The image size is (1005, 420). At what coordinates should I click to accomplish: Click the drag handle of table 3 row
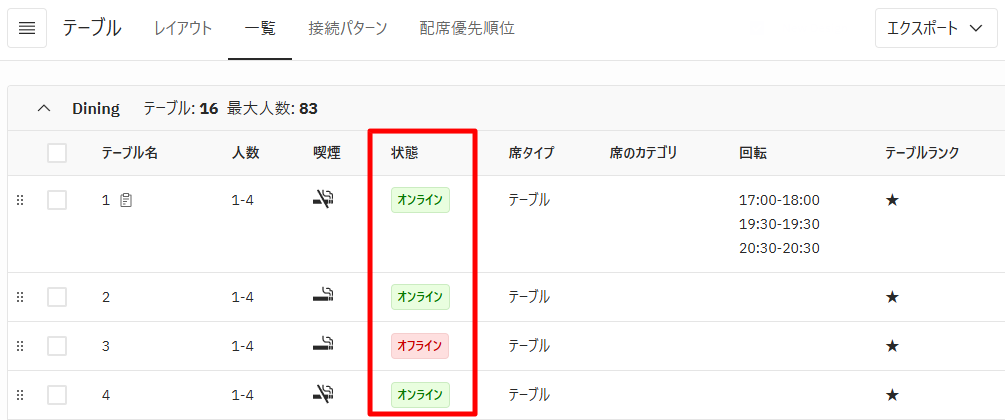coord(20,346)
